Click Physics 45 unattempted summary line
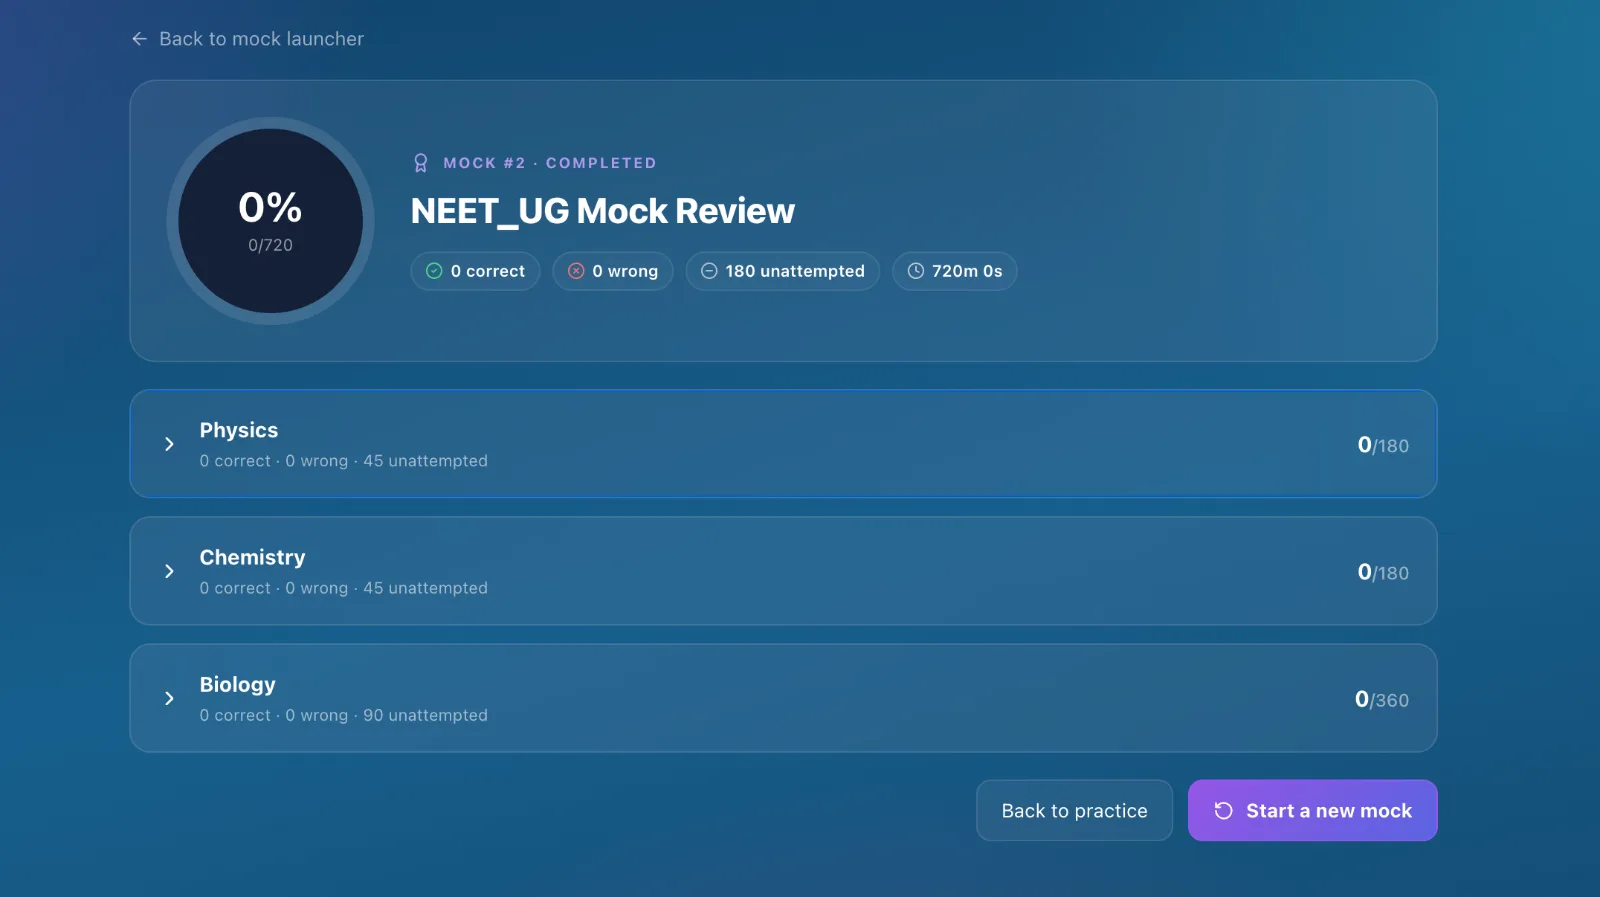1600x897 pixels. (343, 461)
